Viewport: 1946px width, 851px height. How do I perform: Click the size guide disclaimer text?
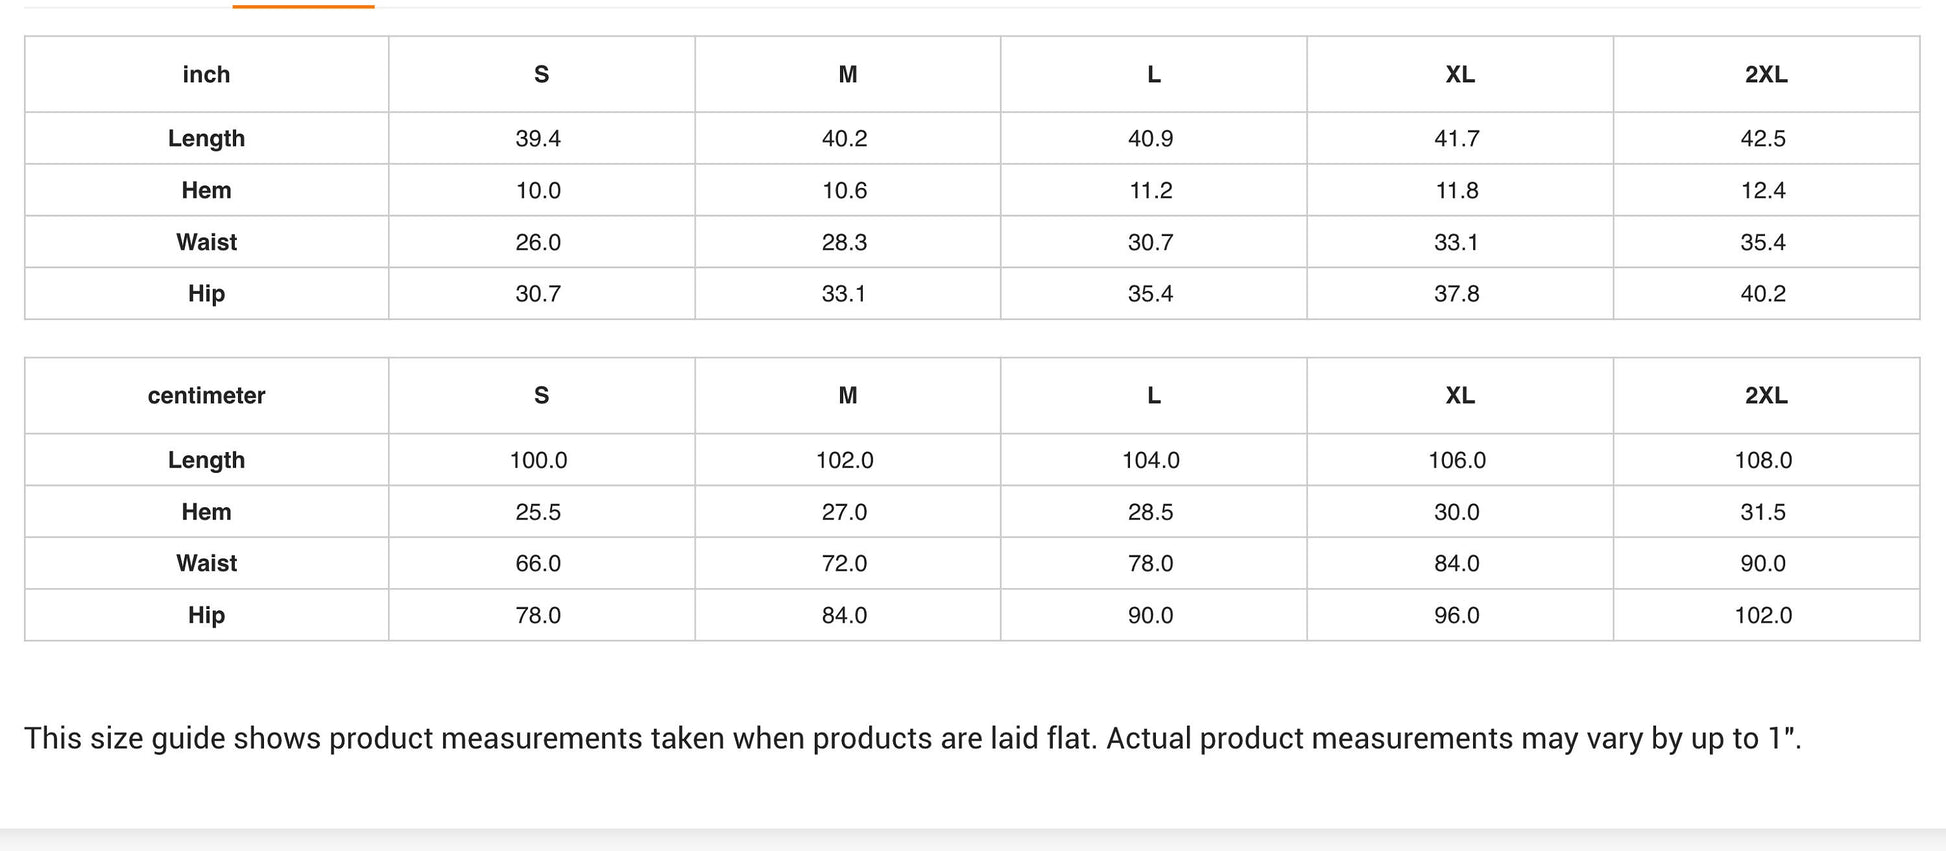(912, 739)
